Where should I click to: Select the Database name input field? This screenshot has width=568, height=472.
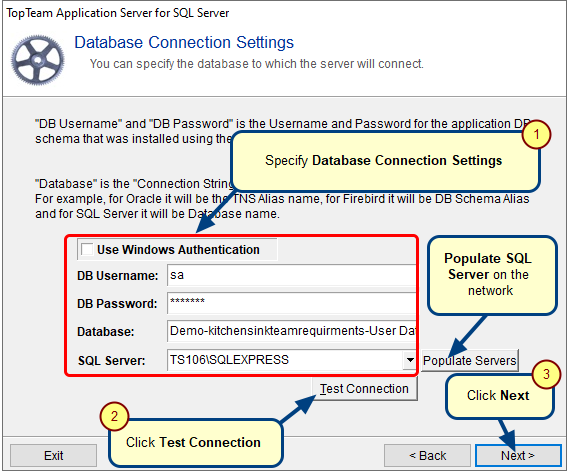(292, 331)
